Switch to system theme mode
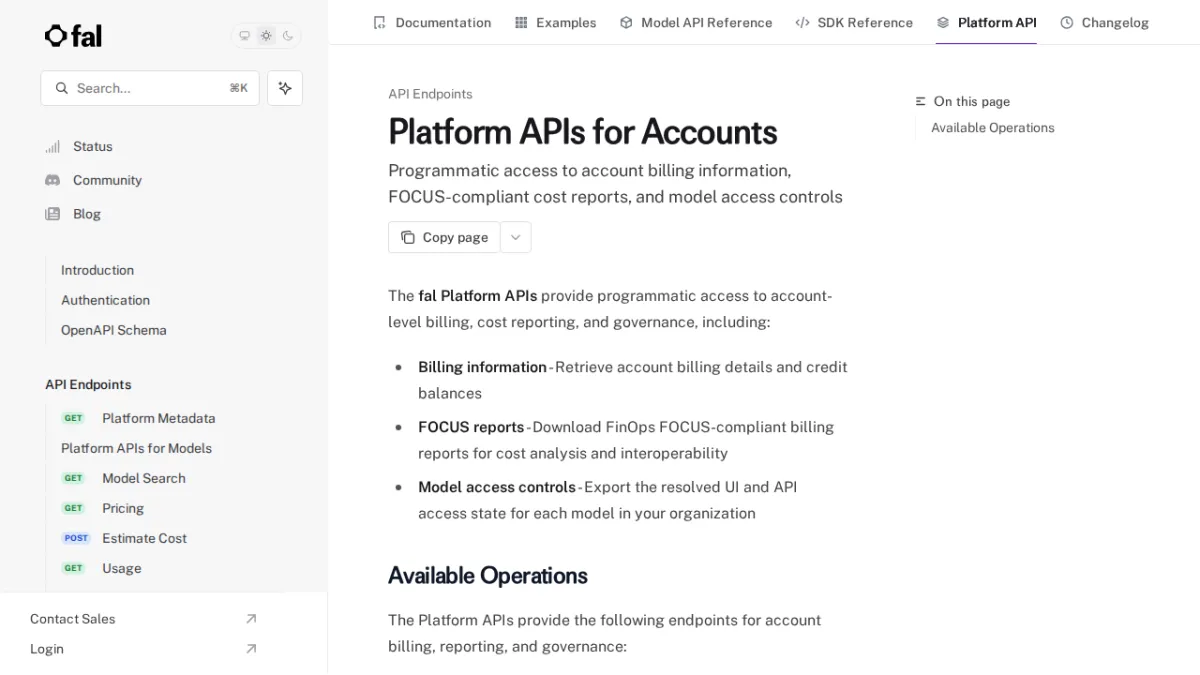 244,36
